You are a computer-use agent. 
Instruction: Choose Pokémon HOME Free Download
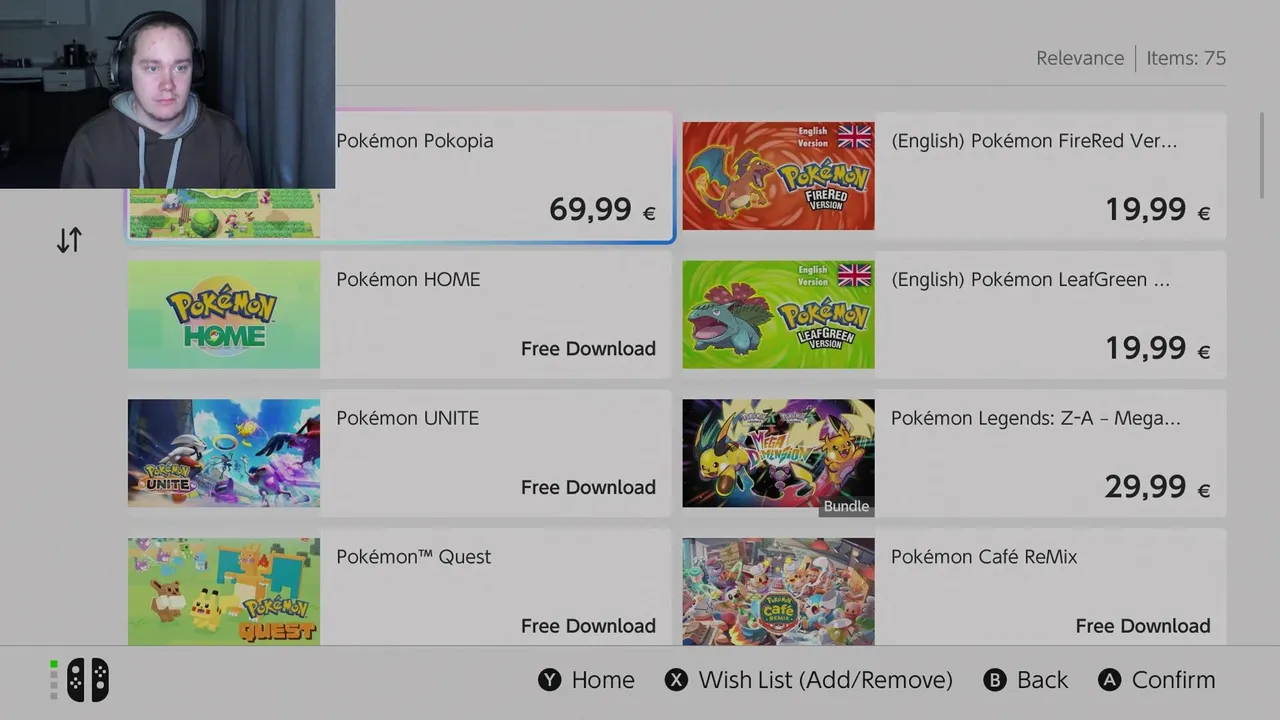(588, 348)
